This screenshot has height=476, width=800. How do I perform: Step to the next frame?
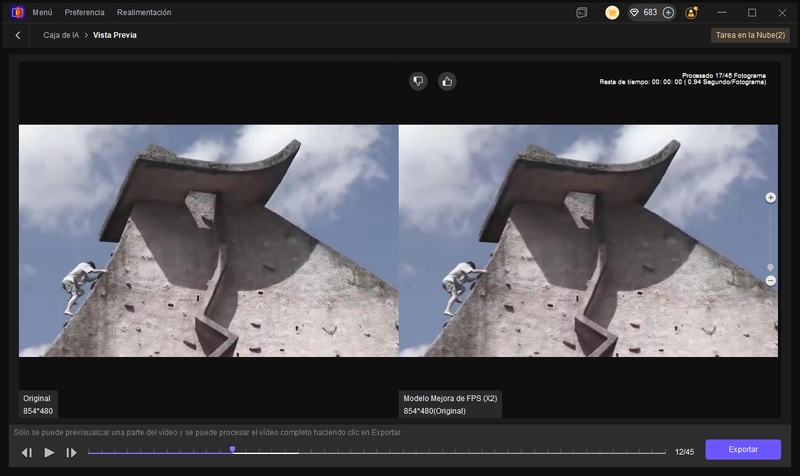[71, 453]
